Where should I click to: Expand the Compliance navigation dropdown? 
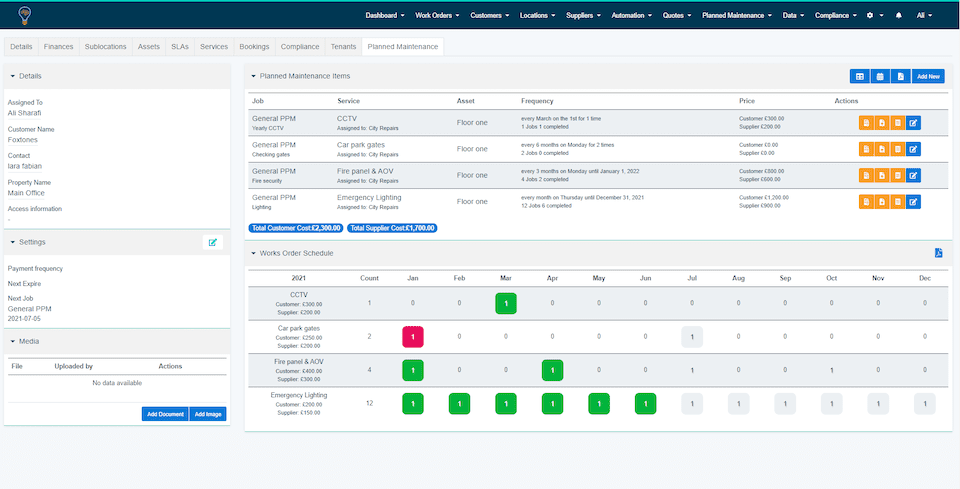click(835, 16)
